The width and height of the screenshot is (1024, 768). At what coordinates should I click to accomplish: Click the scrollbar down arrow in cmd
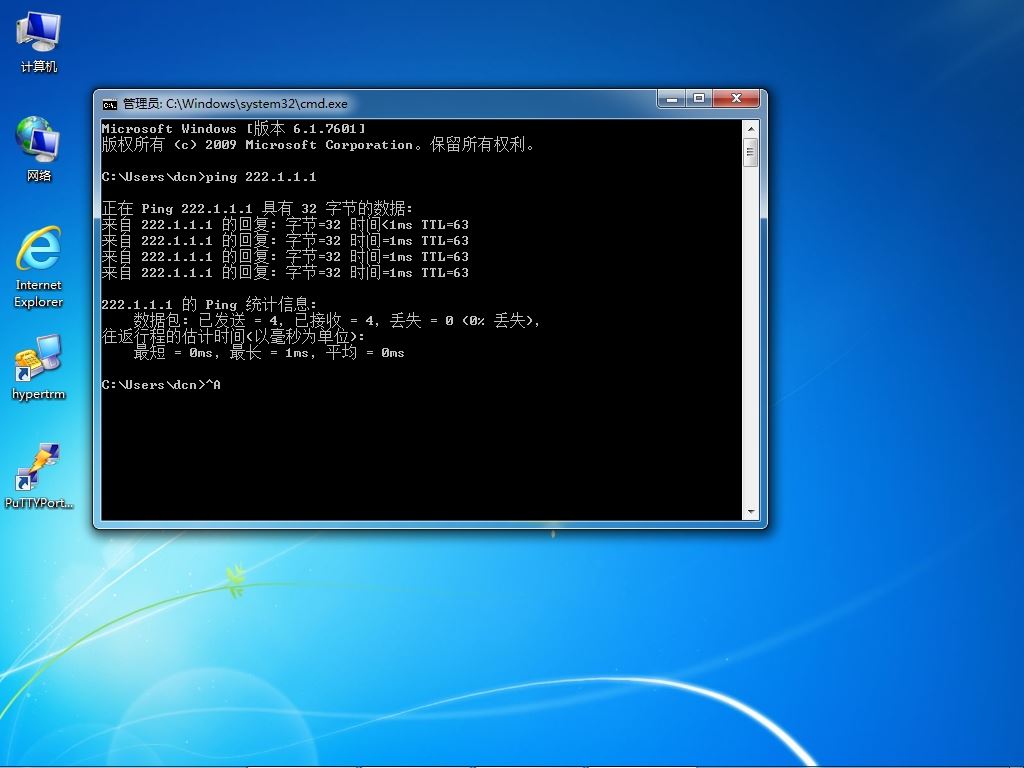tap(750, 512)
